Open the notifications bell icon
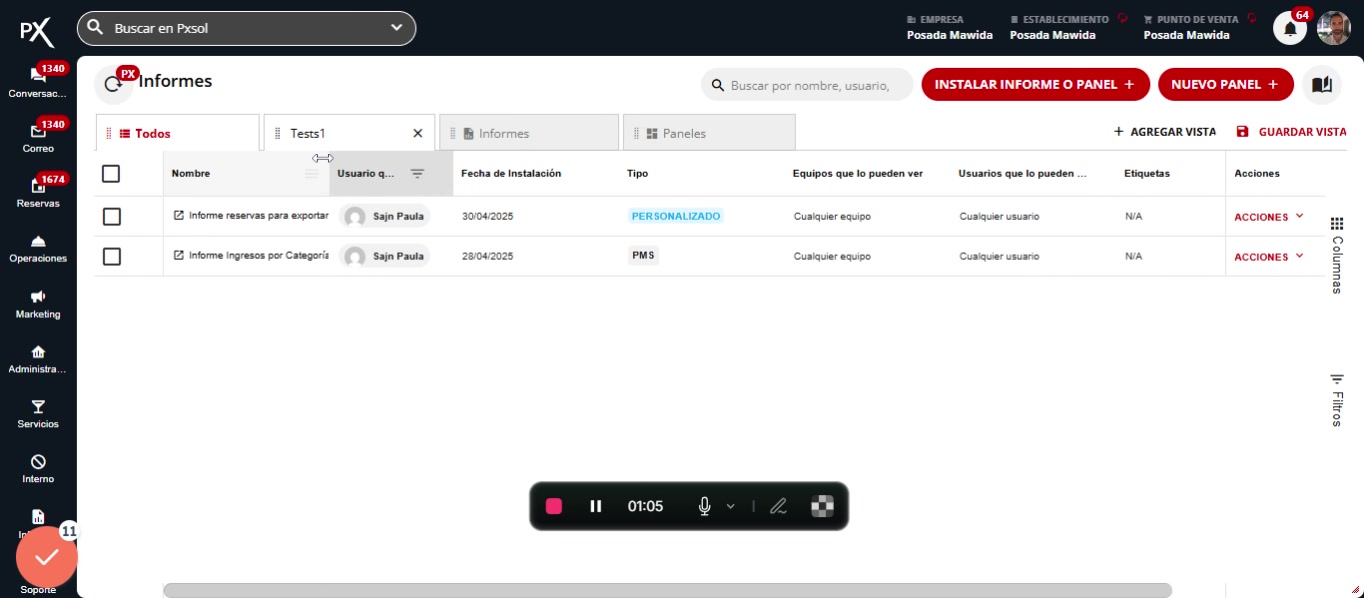This screenshot has height=598, width=1364. 1289,29
